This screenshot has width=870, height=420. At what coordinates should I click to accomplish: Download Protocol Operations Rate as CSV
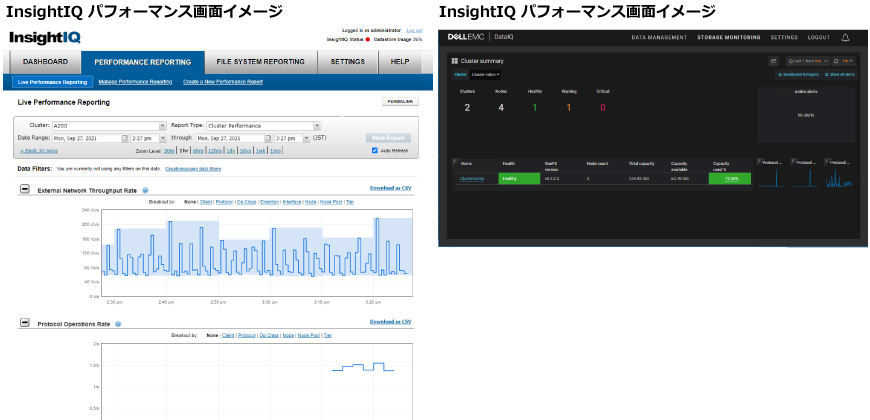391,322
